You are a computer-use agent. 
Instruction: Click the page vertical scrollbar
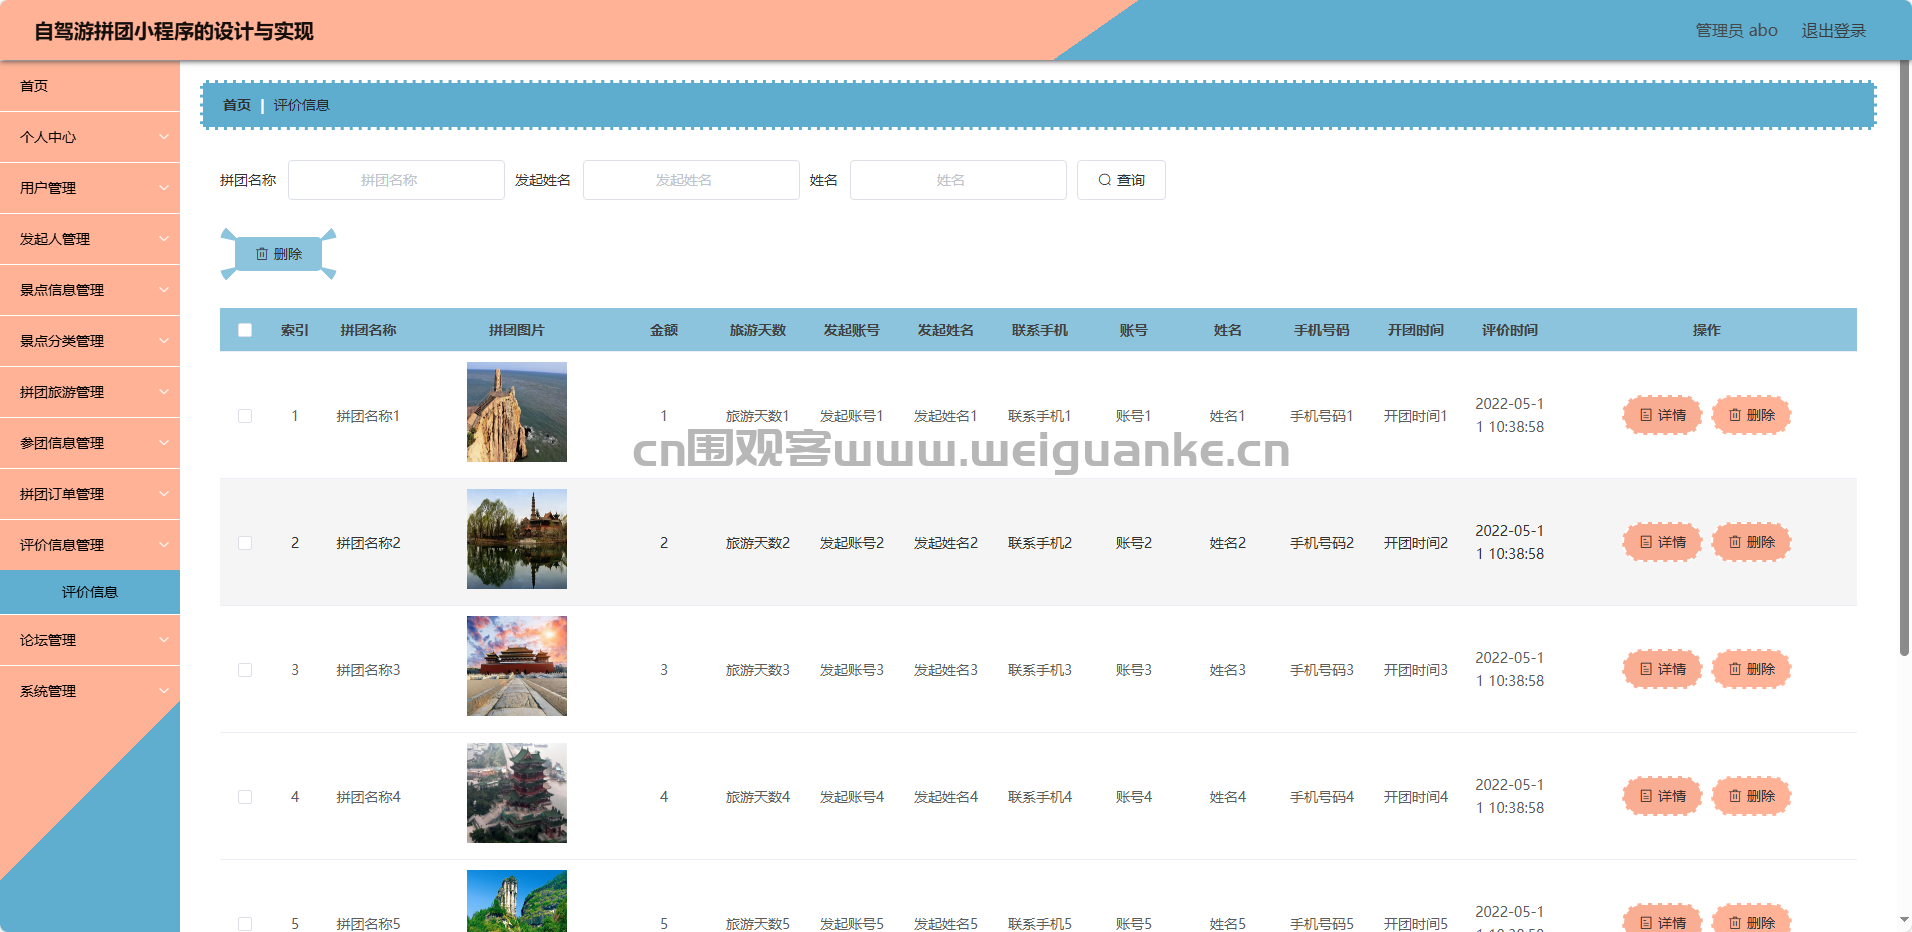tap(1904, 358)
